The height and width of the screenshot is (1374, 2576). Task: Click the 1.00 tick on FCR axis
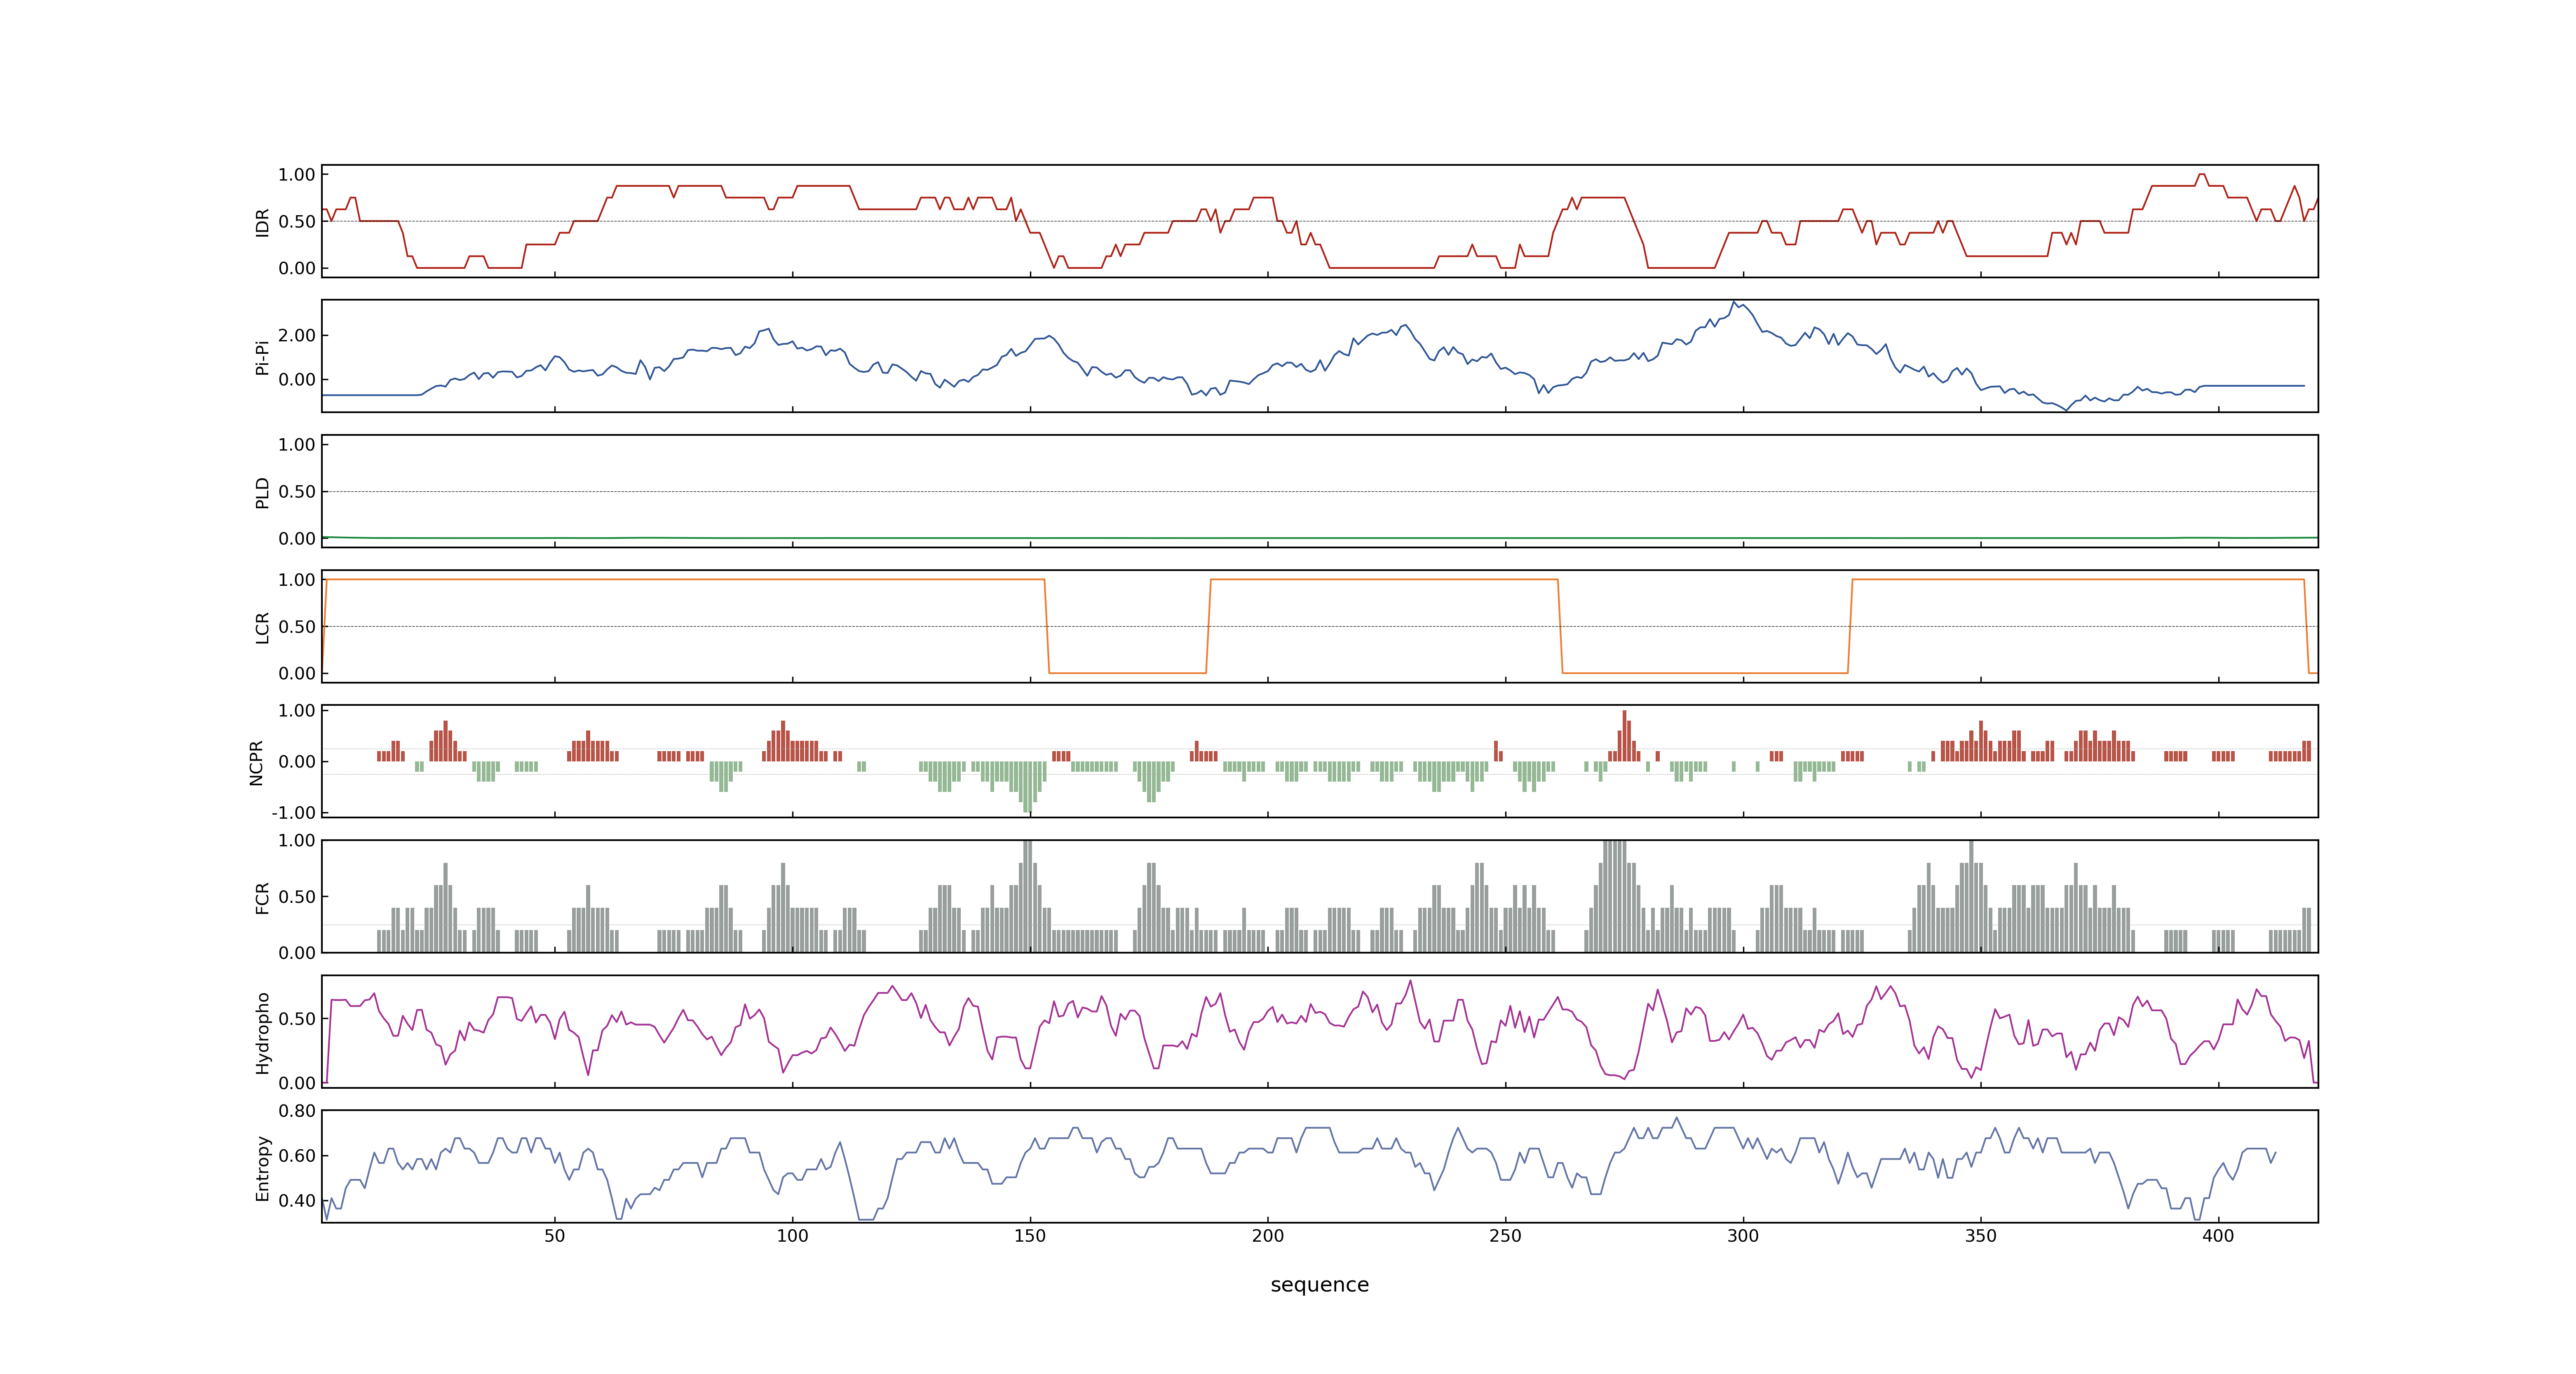297,840
